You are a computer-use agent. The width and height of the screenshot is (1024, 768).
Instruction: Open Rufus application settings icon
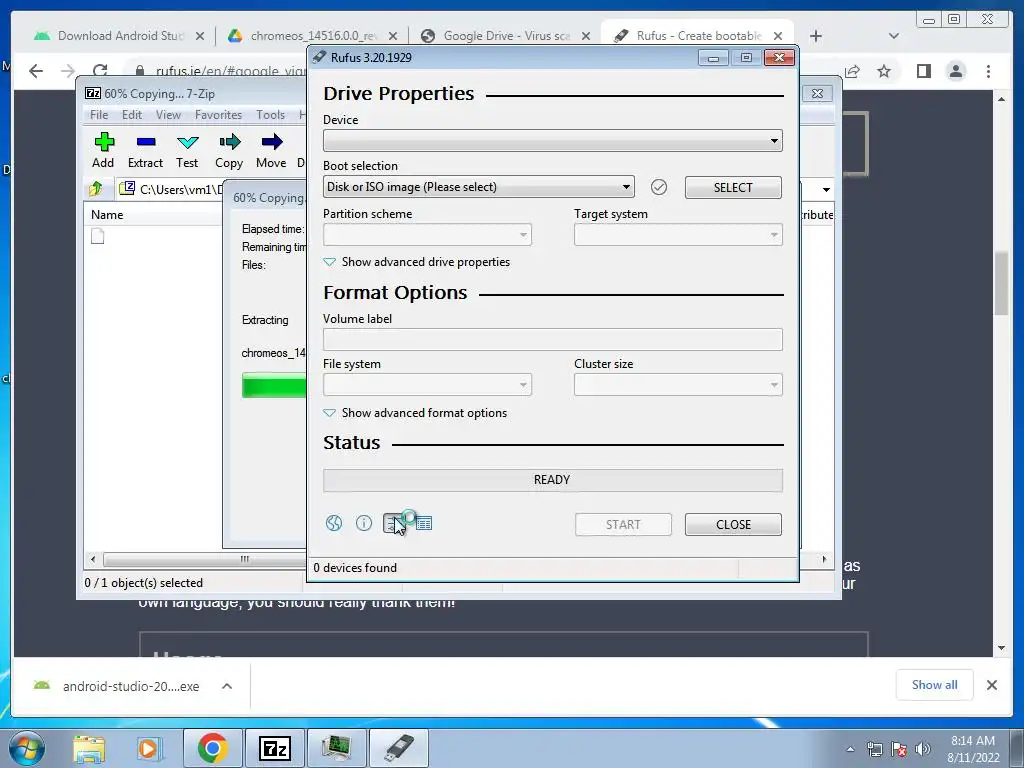pos(394,523)
